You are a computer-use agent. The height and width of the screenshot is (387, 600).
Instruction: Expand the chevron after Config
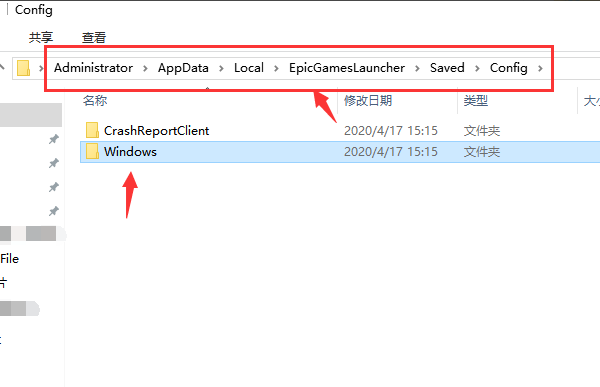[540, 69]
